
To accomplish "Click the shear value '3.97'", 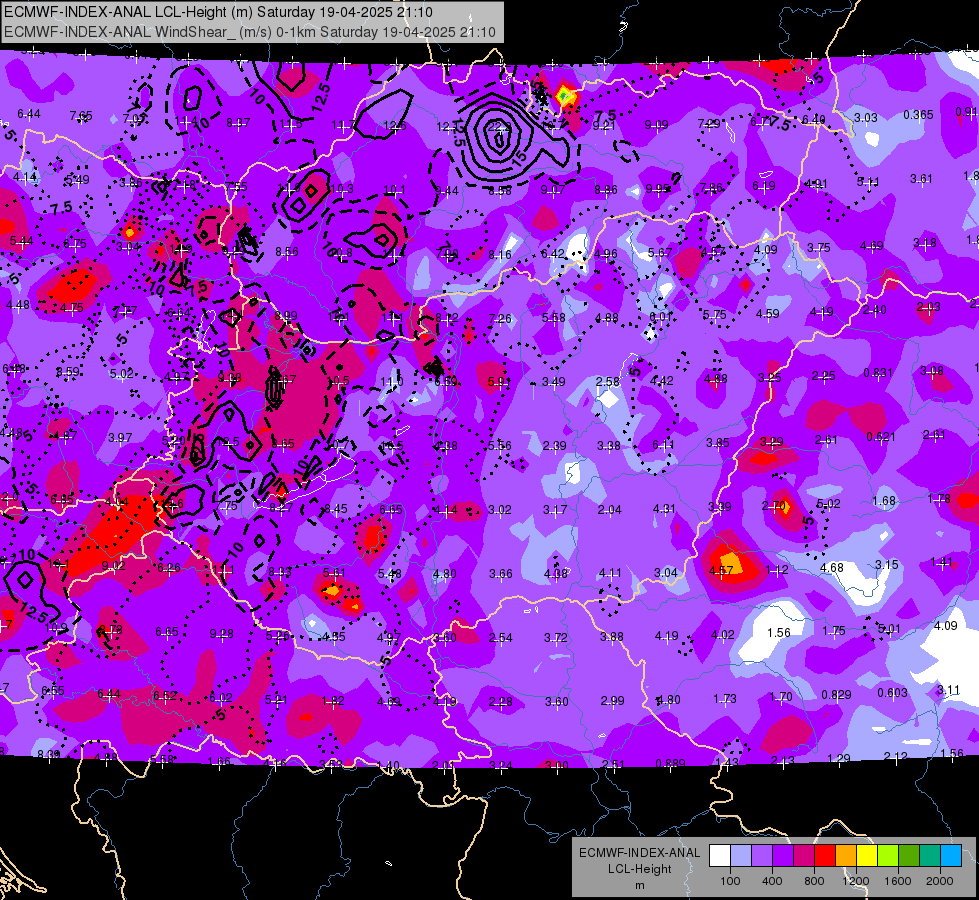I will click(x=120, y=437).
